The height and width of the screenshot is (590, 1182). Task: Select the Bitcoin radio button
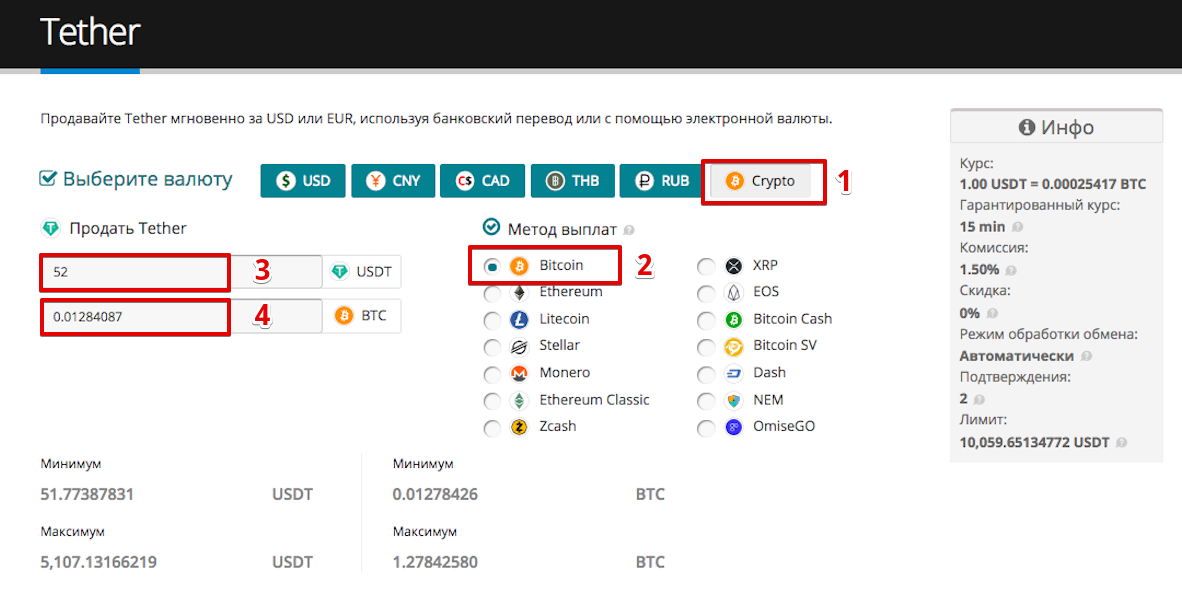point(492,266)
